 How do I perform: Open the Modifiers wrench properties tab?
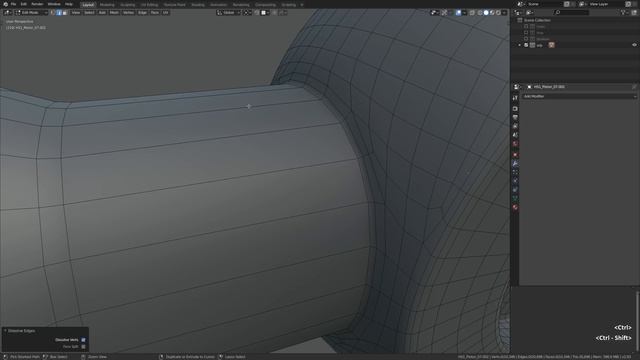515,164
